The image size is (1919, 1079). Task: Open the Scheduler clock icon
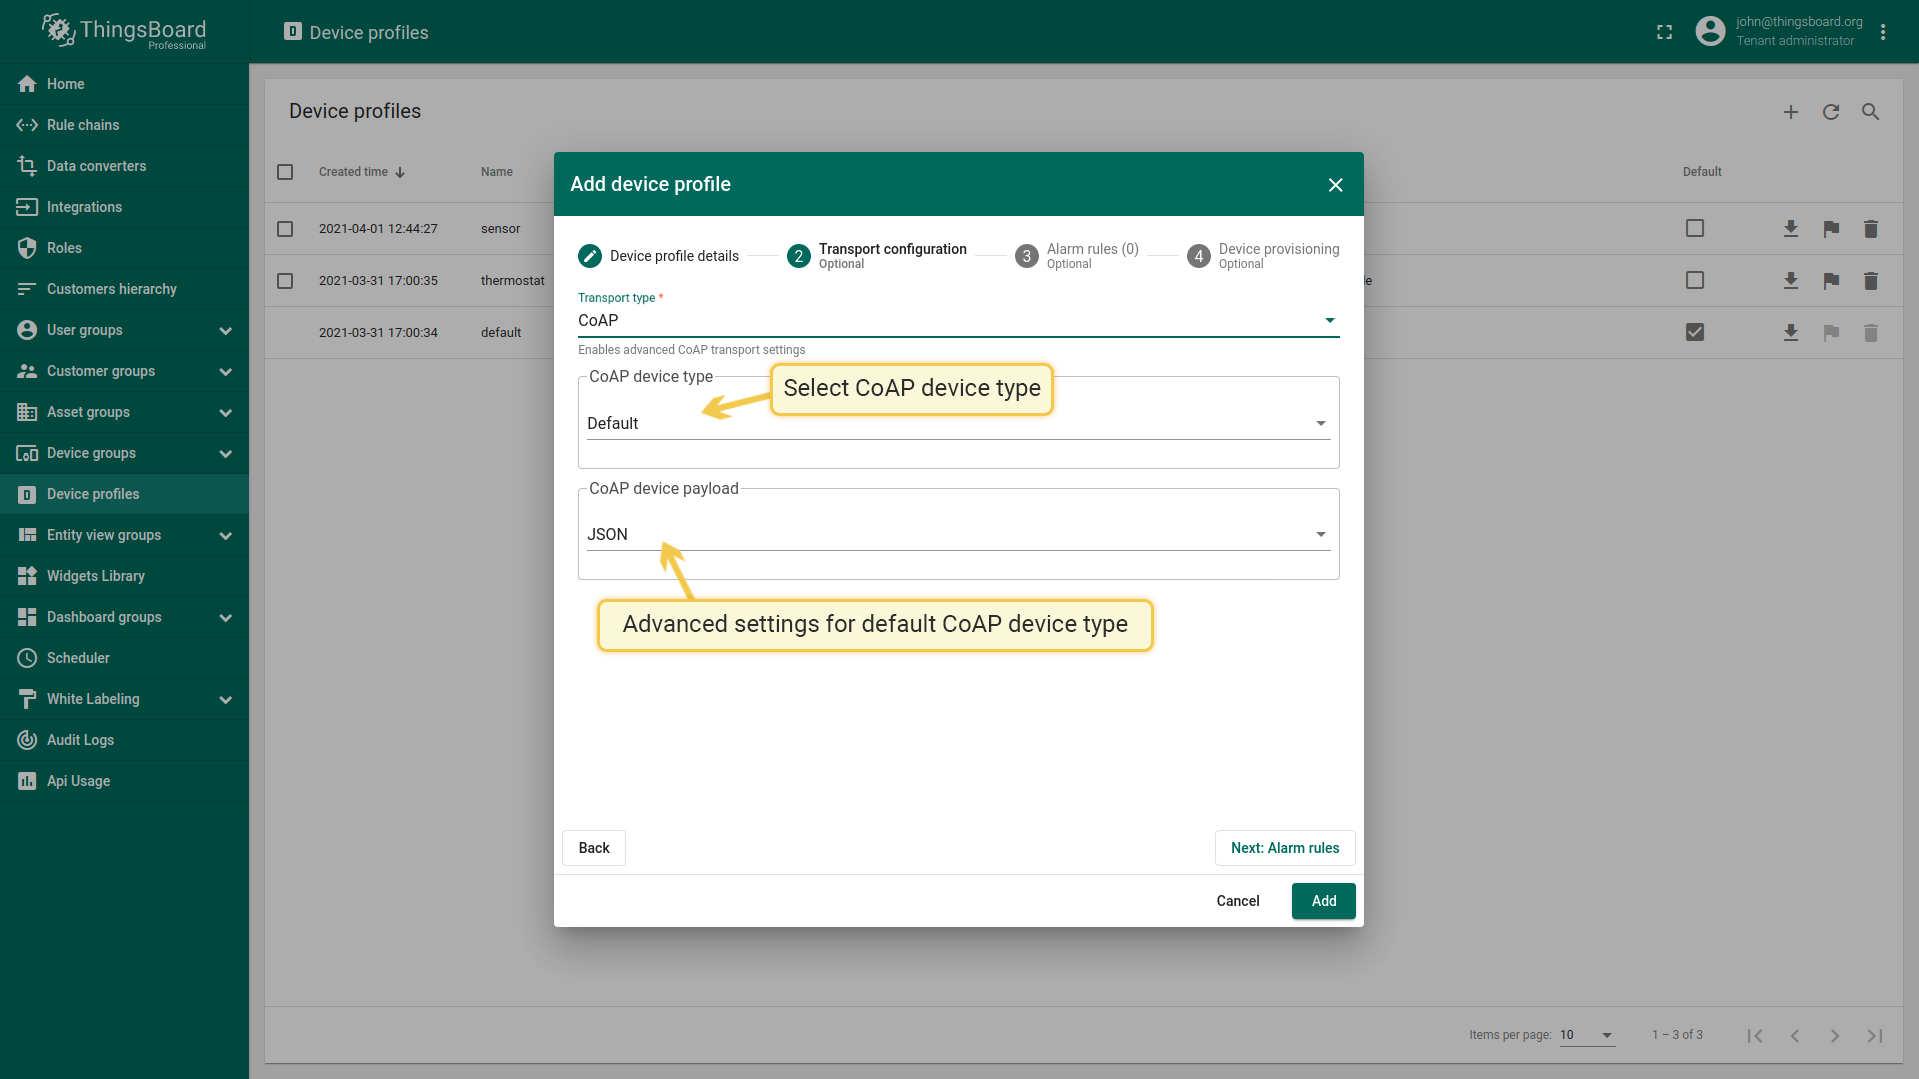pos(27,658)
